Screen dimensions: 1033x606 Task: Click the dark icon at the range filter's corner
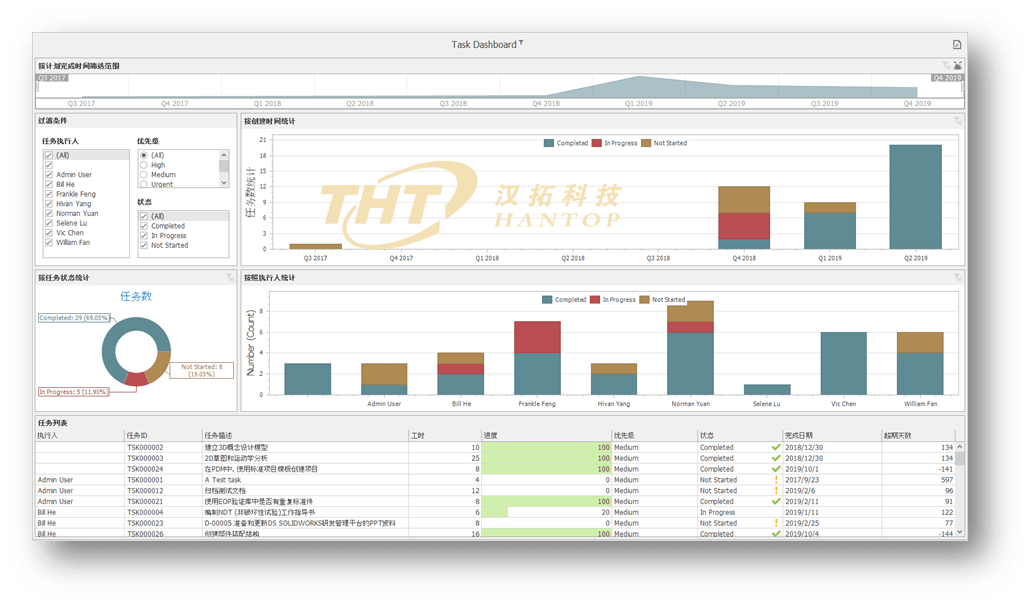pos(957,65)
